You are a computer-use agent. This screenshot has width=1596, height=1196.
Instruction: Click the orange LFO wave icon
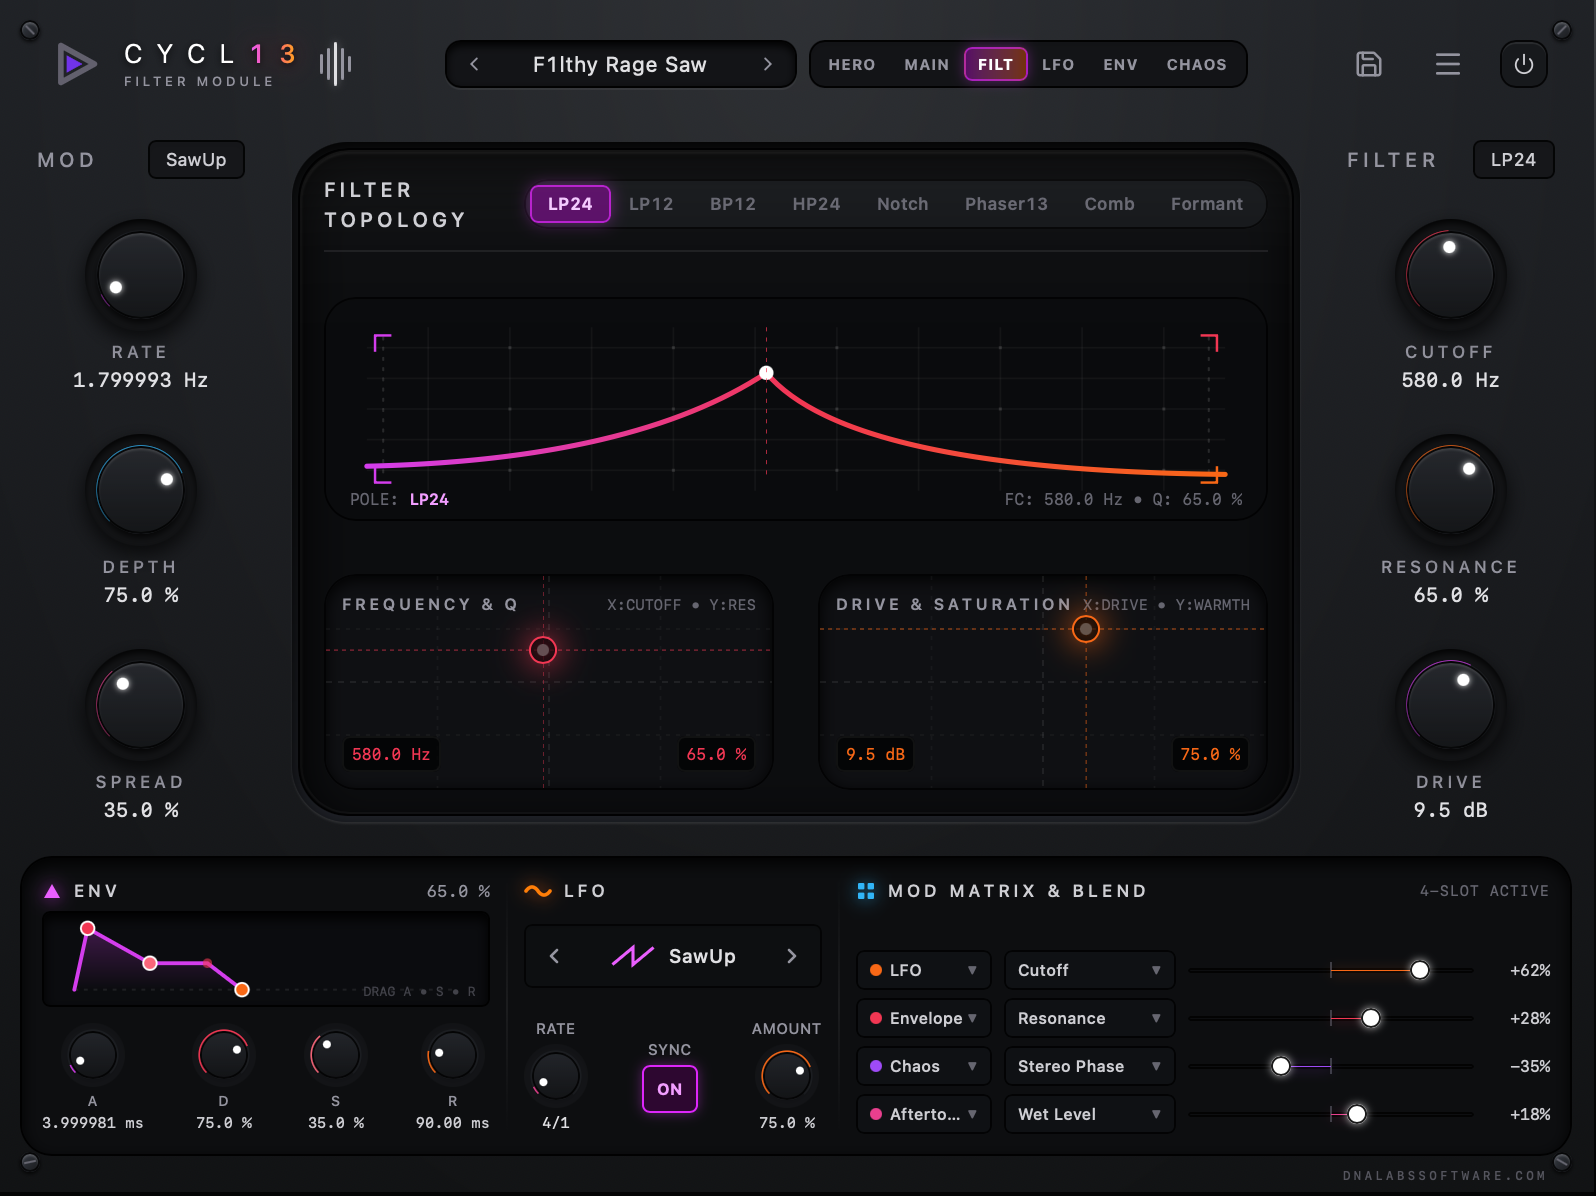(538, 891)
